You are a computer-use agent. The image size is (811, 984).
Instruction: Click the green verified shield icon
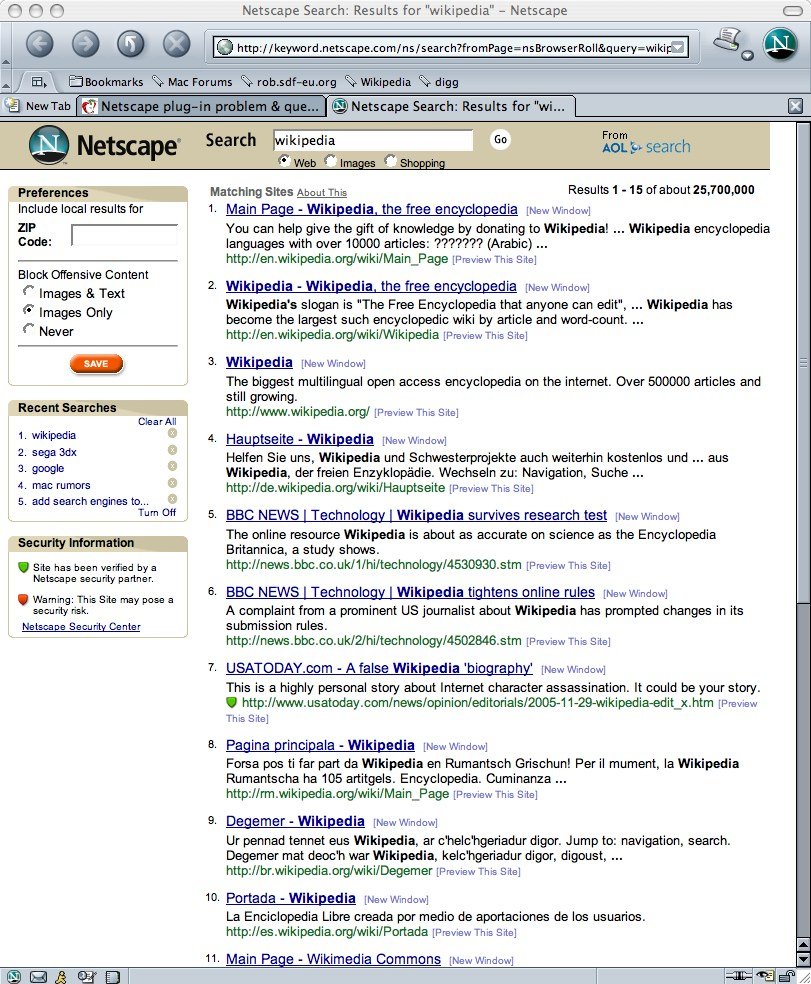(x=23, y=567)
